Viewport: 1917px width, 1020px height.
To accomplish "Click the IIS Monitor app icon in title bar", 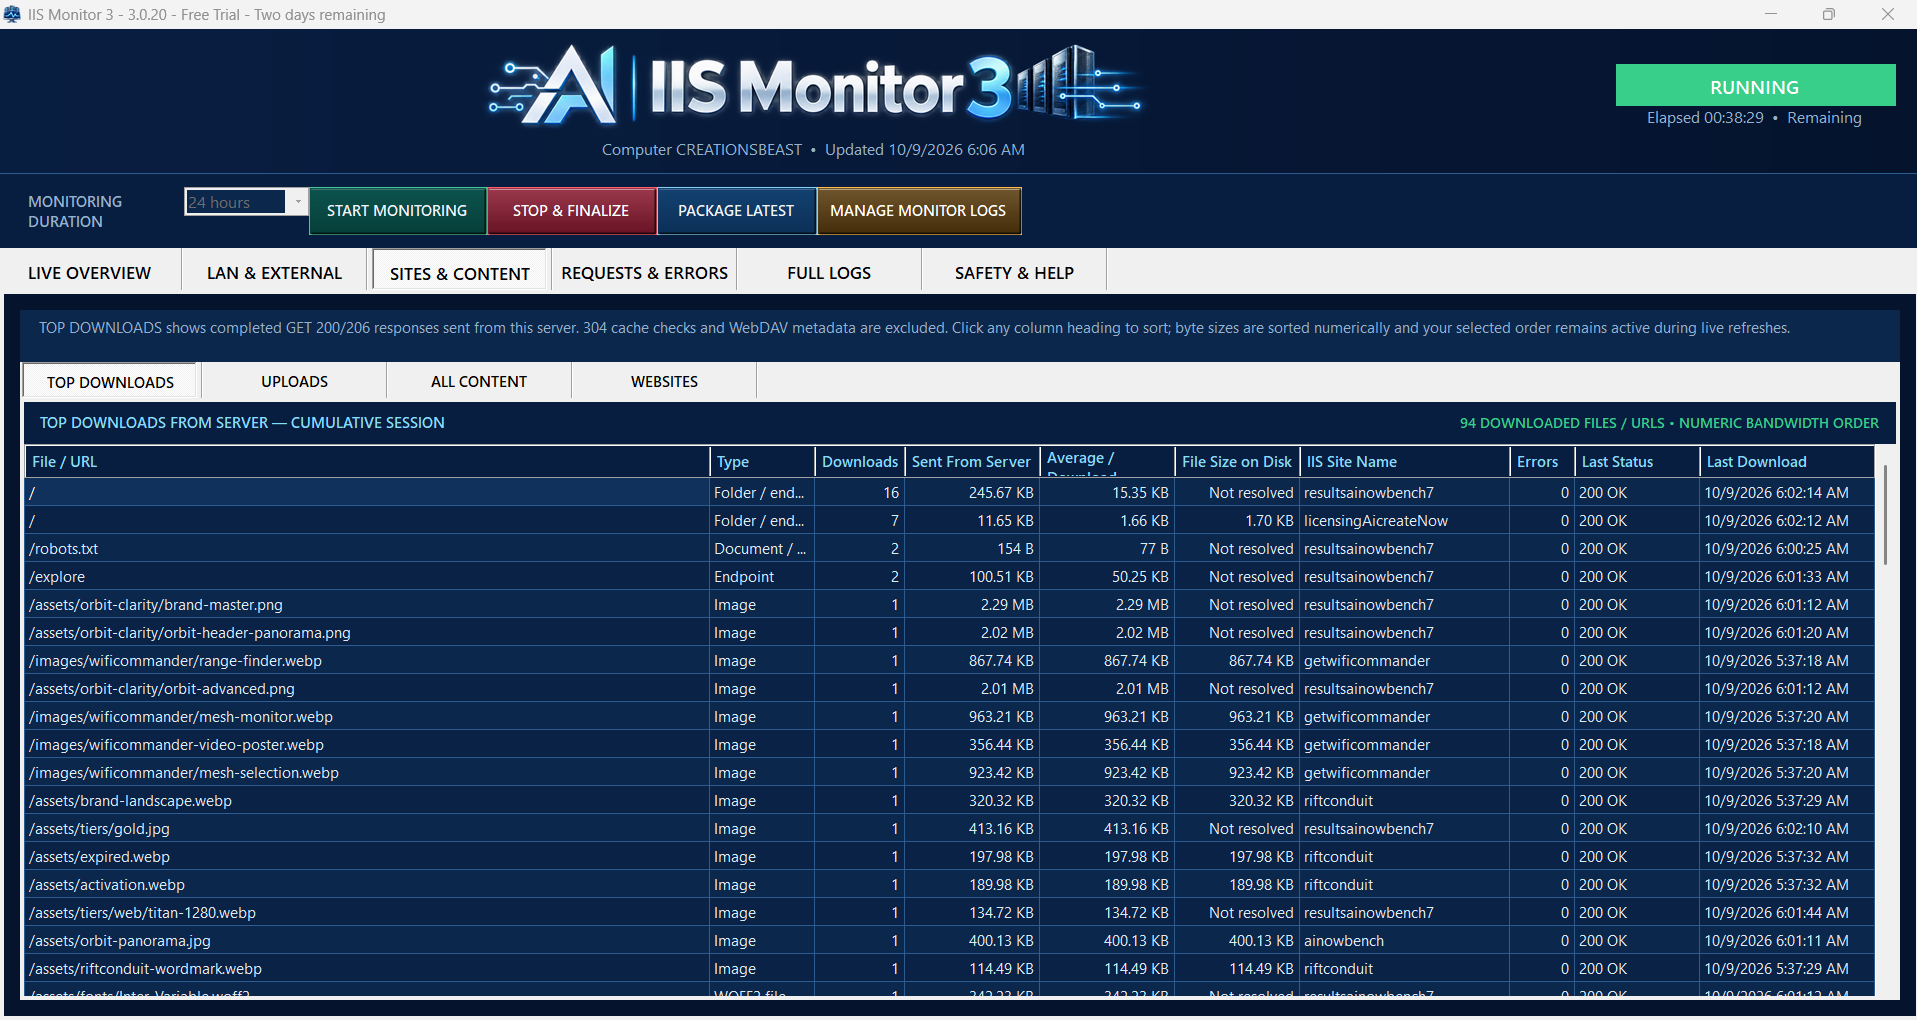I will (12, 14).
